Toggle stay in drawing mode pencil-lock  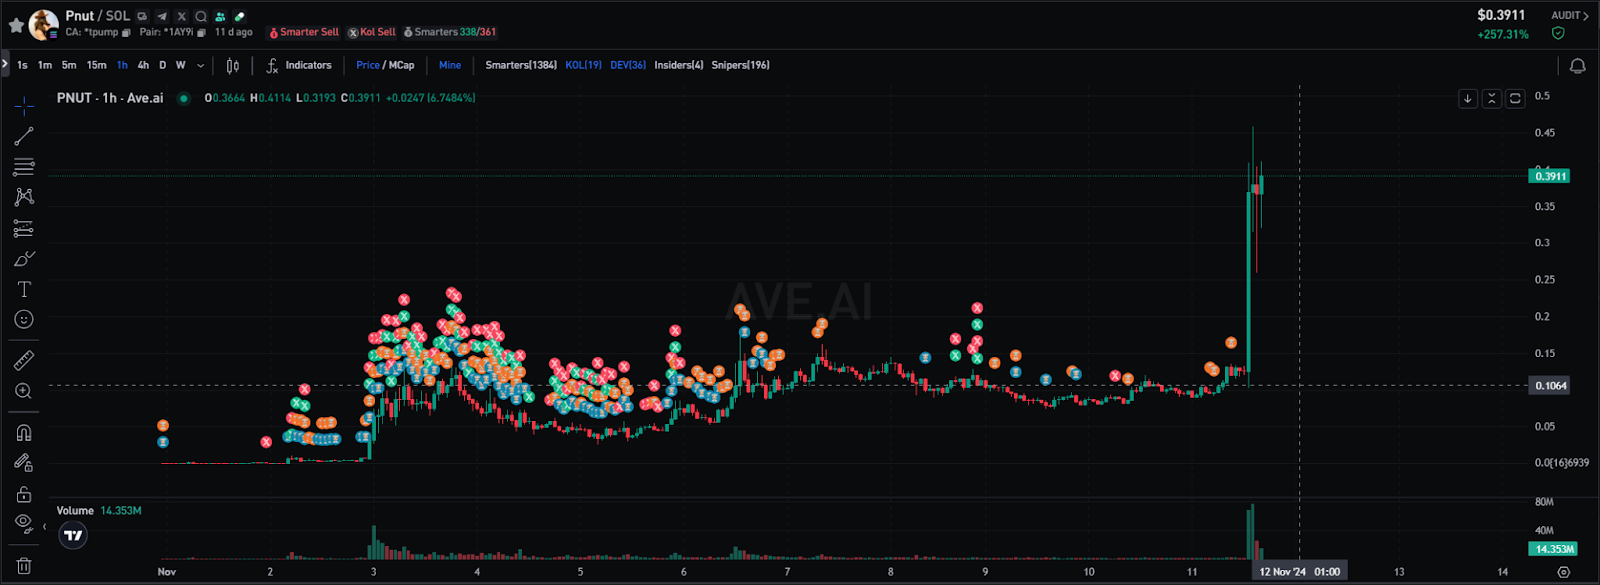click(x=24, y=463)
